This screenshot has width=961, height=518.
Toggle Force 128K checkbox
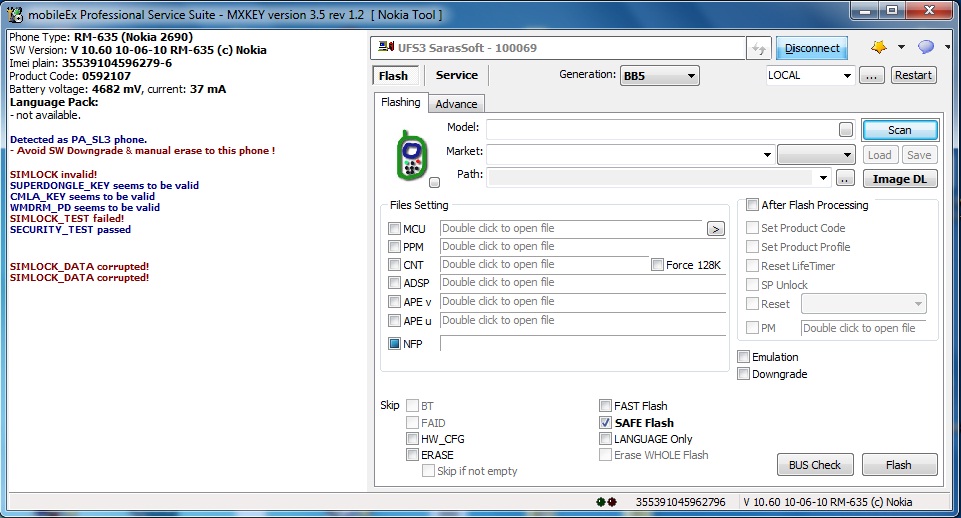(x=657, y=265)
